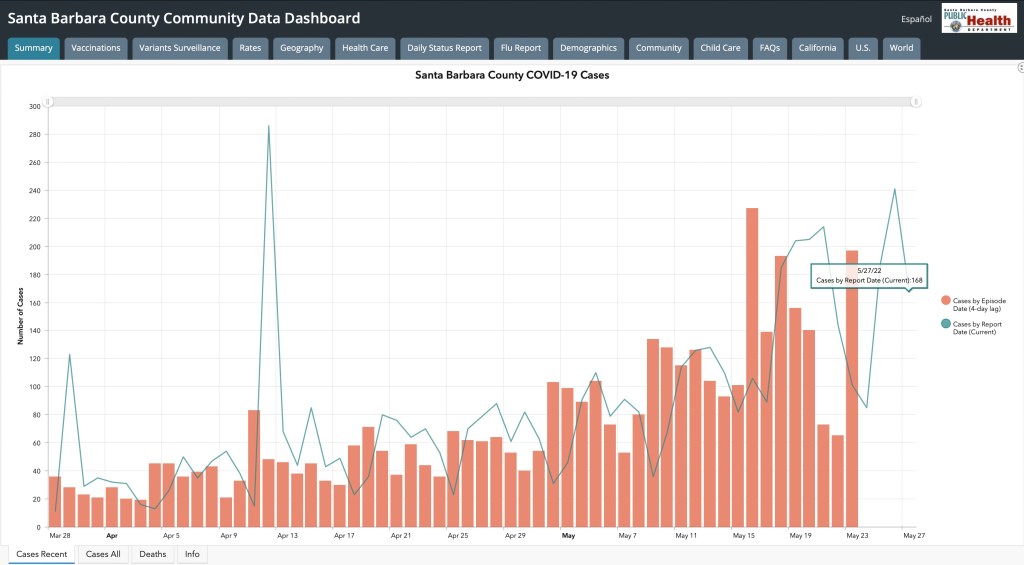Click the expand icon at chart's top-right corner

(x=1020, y=67)
